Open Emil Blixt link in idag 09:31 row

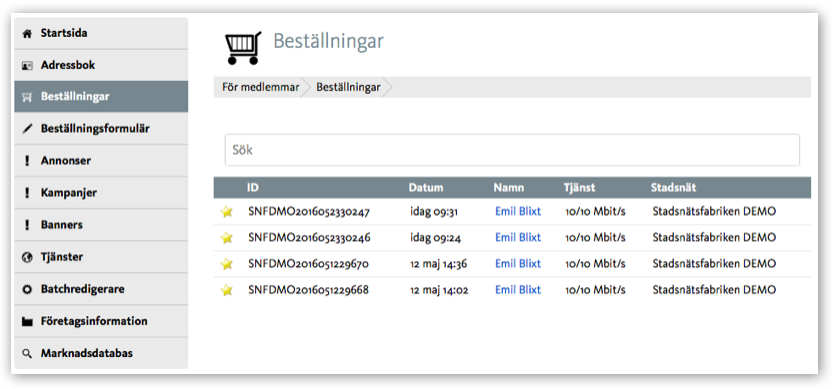pos(518,212)
